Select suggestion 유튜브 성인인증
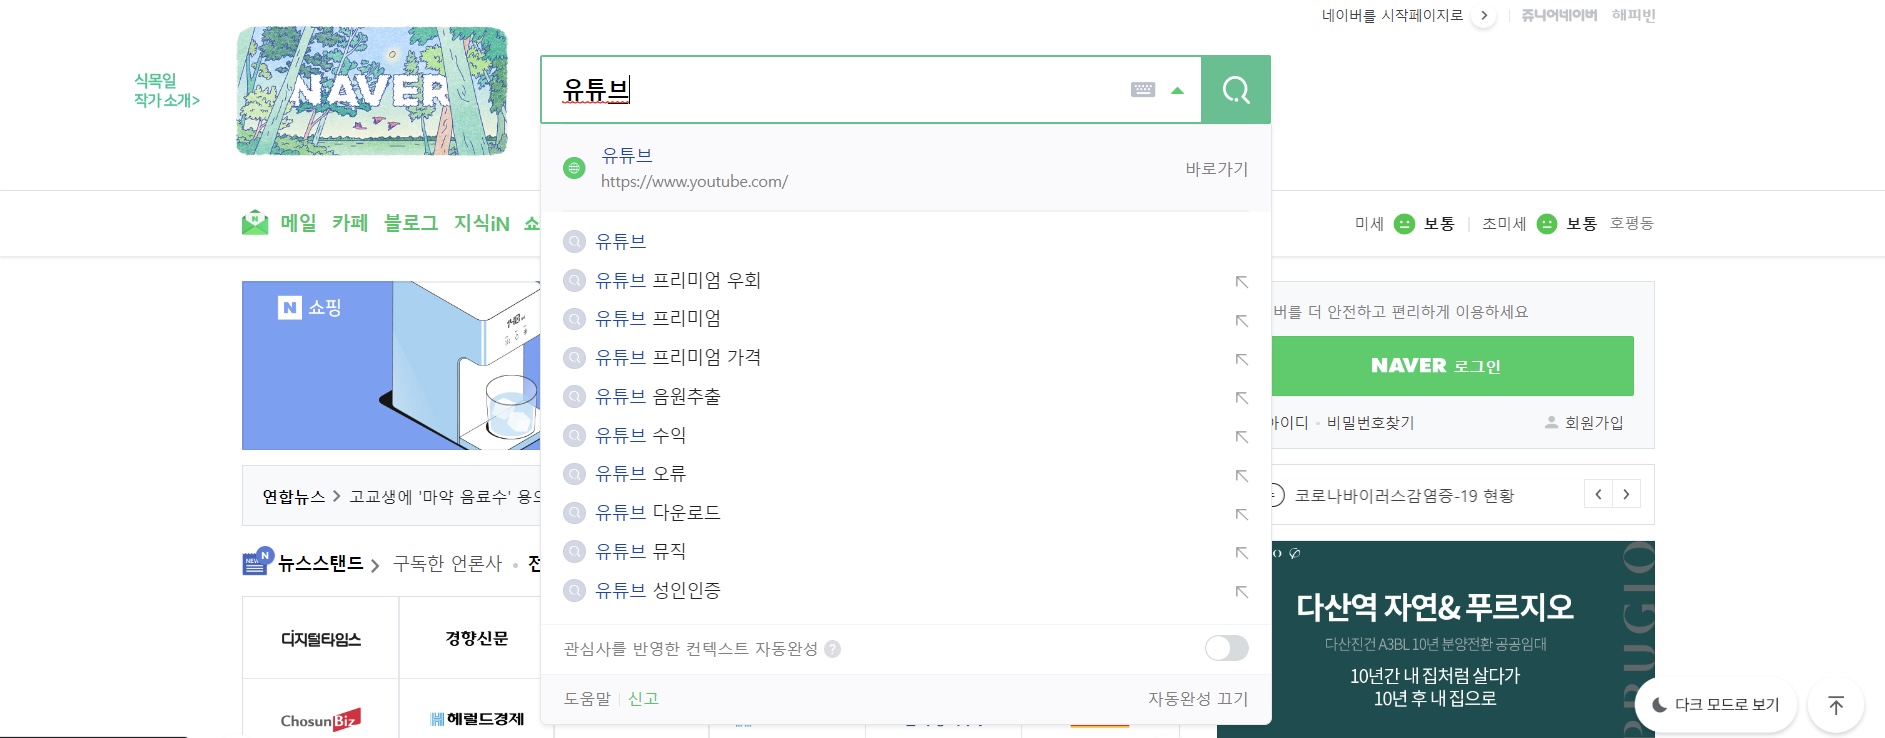 click(x=658, y=590)
